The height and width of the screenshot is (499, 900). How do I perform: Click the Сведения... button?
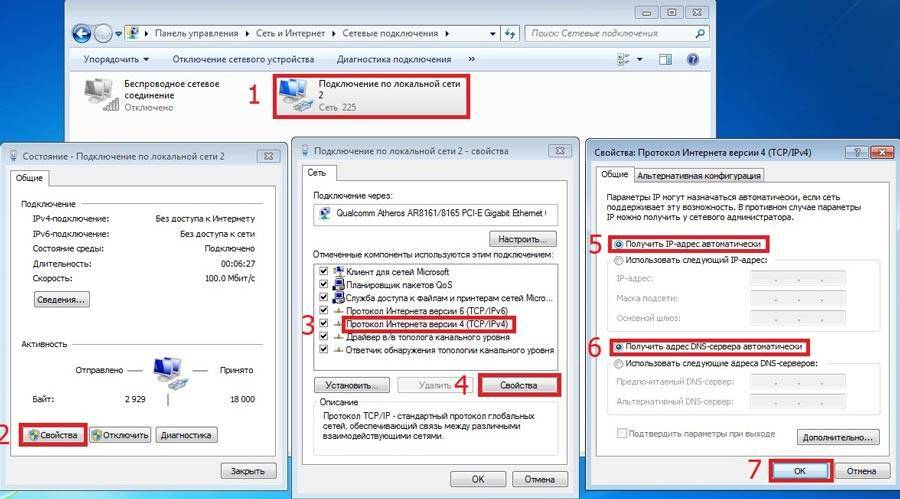click(x=61, y=299)
